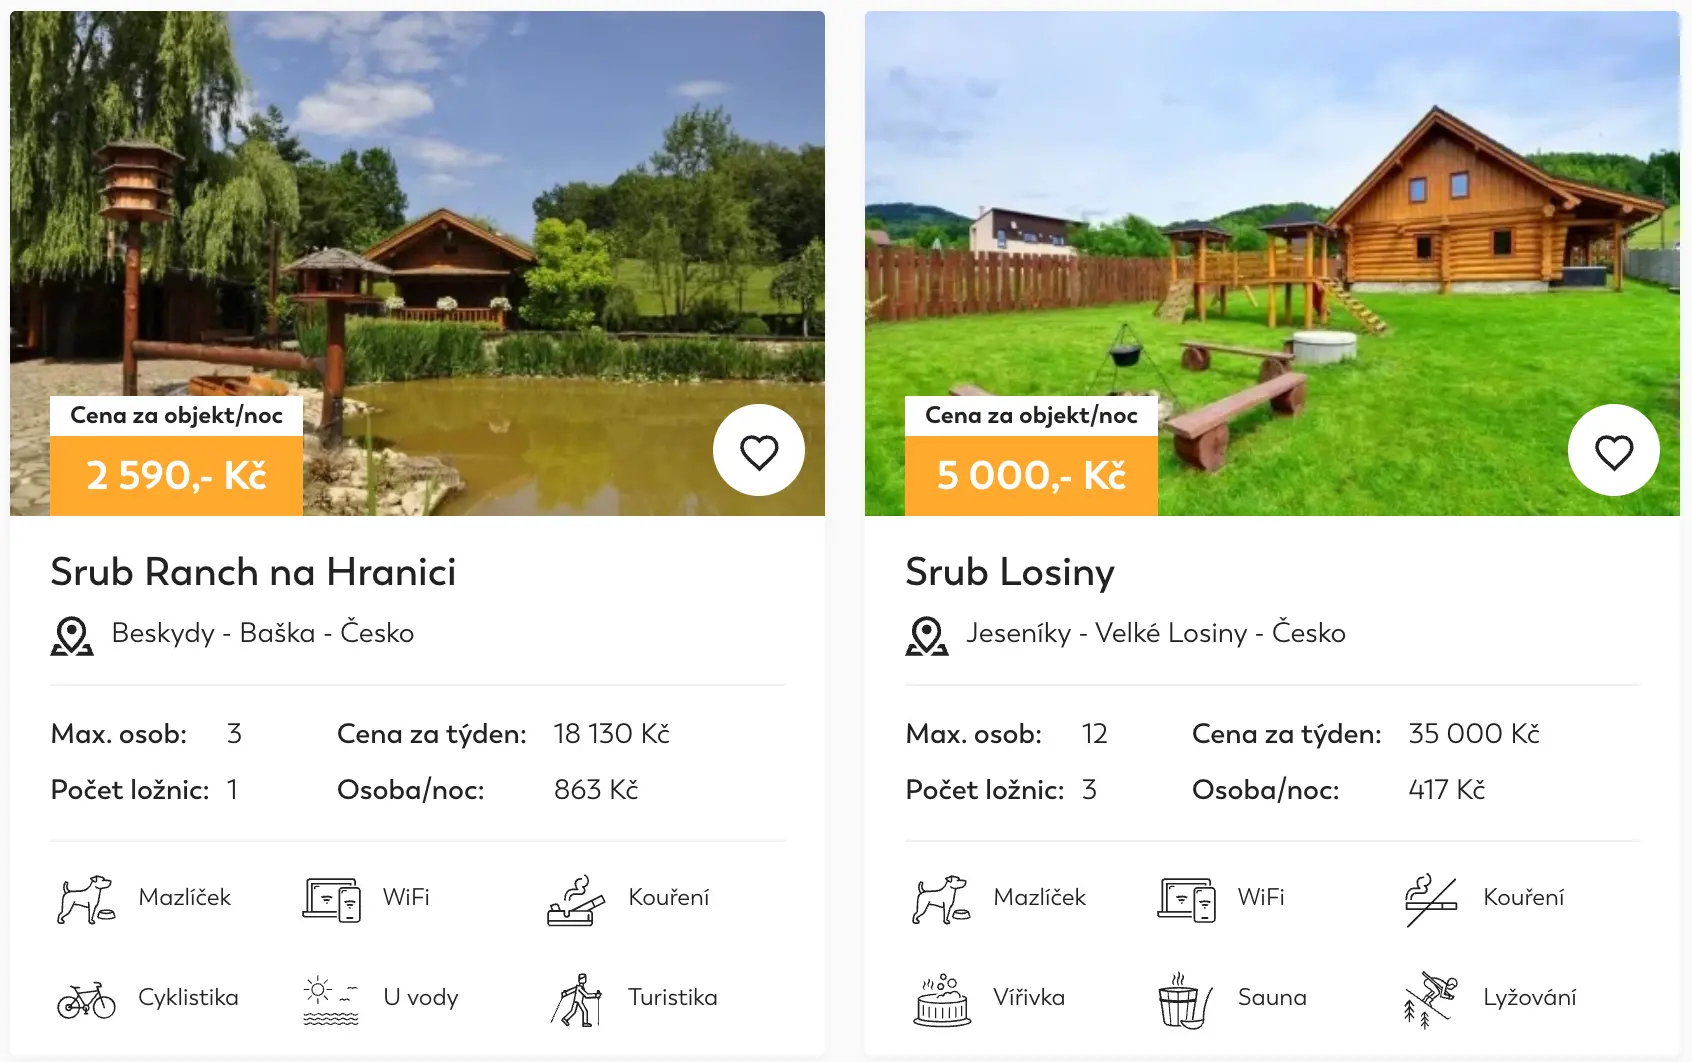Click the pond cabin photo thumbnail
The image size is (1692, 1062).
pyautogui.click(x=417, y=263)
